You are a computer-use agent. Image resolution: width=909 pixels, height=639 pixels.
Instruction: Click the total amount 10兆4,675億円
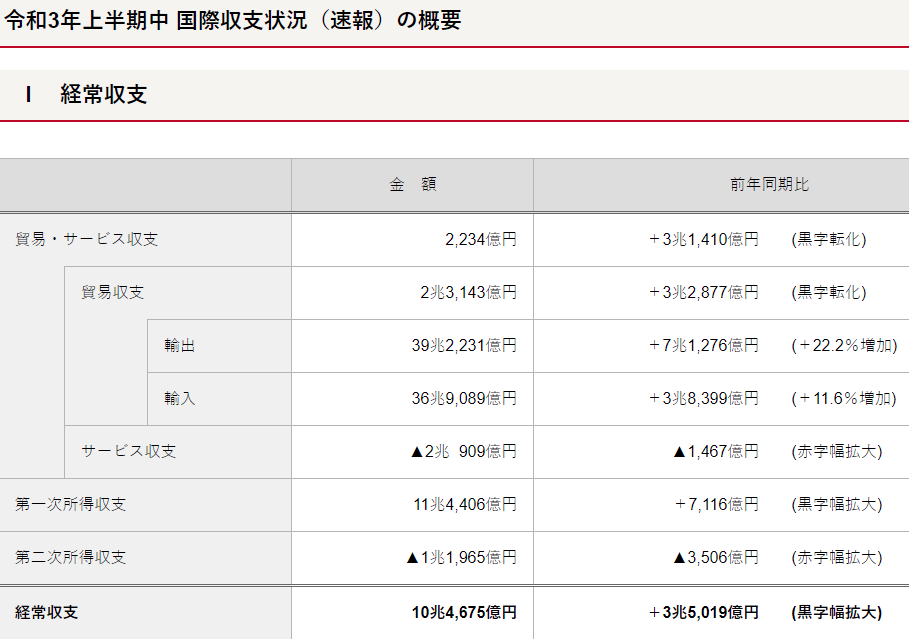[x=464, y=612]
